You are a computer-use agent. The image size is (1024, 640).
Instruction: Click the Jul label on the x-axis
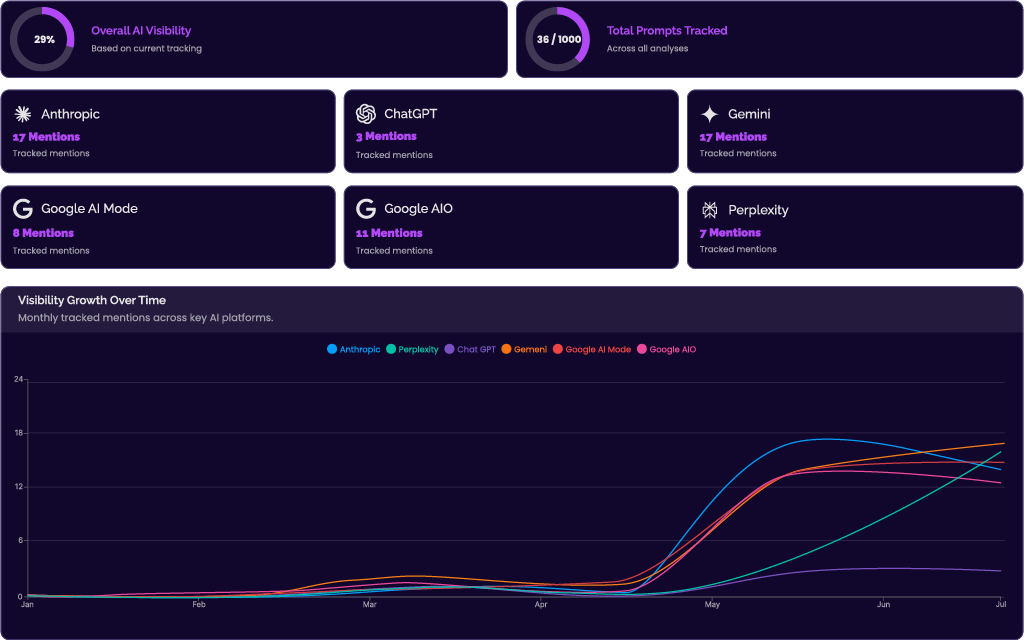pos(1000,605)
